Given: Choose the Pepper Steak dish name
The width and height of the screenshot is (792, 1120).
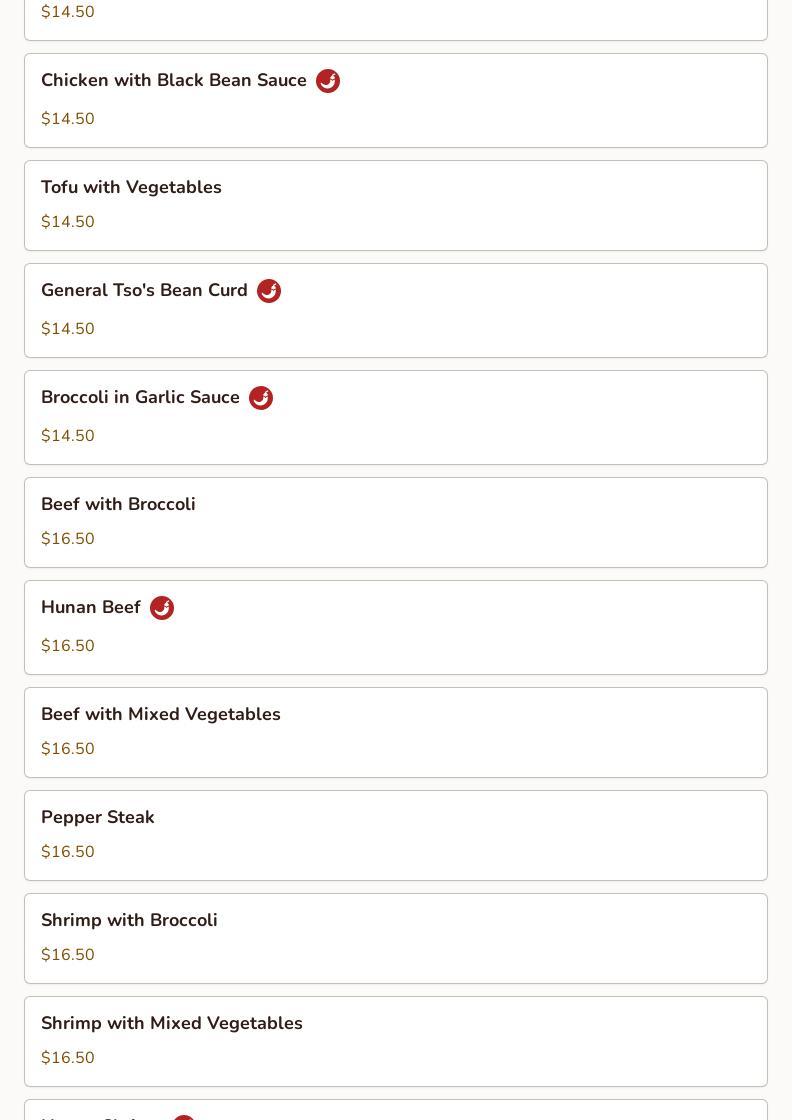Looking at the screenshot, I should click(x=98, y=817).
